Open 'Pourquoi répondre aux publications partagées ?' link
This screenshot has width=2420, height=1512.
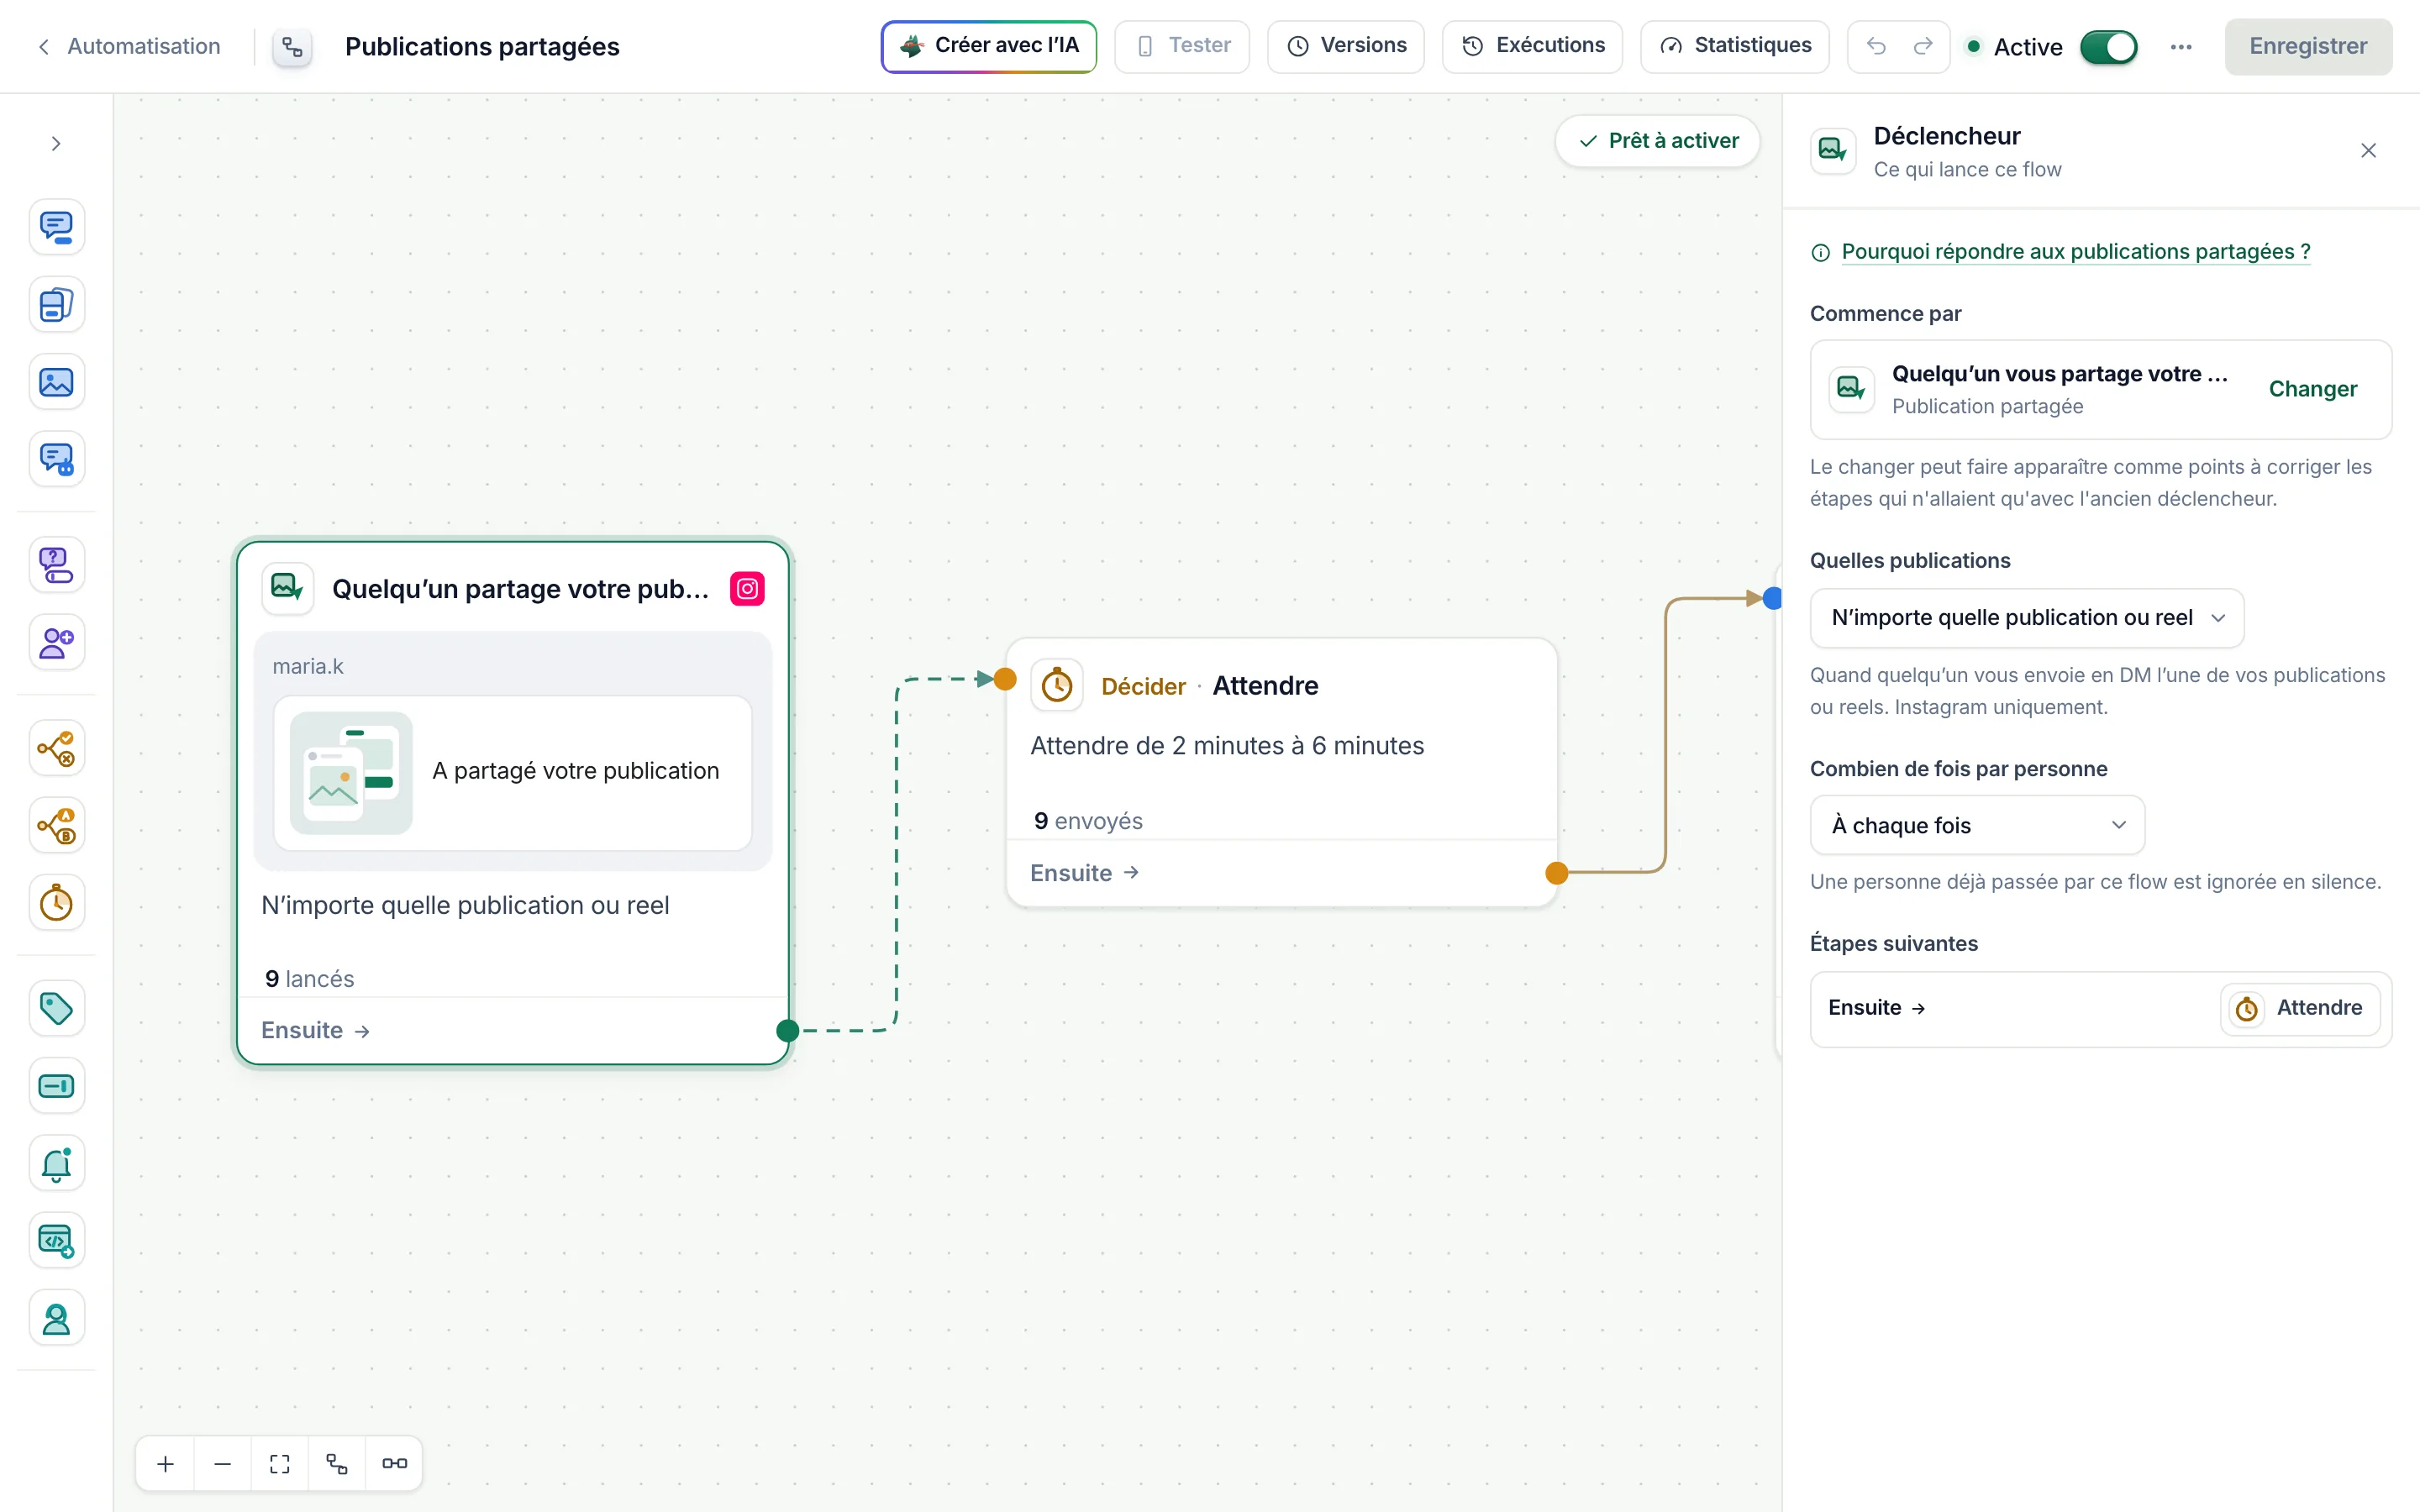coord(2075,252)
